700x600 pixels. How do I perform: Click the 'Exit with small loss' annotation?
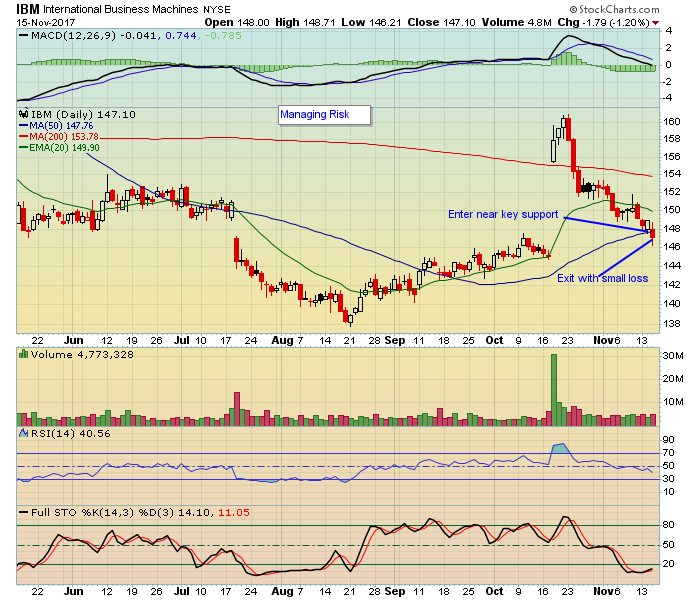[x=602, y=279]
